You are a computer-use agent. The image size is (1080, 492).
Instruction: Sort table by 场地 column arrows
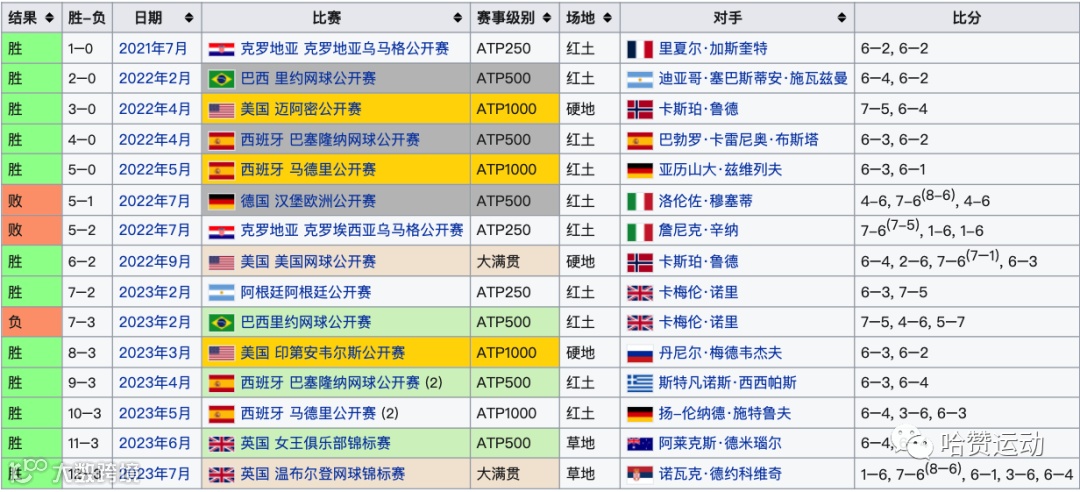[x=608, y=18]
